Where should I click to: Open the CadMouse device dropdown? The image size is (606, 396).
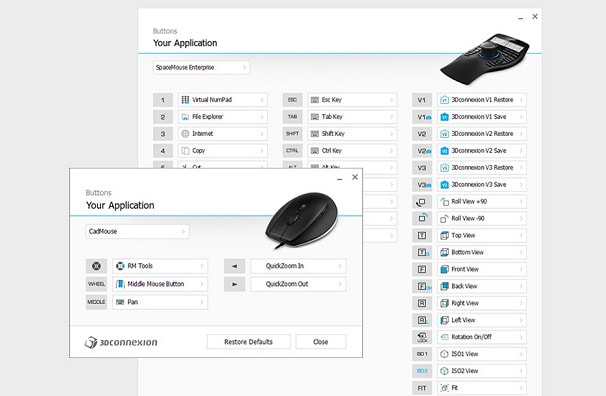click(137, 231)
